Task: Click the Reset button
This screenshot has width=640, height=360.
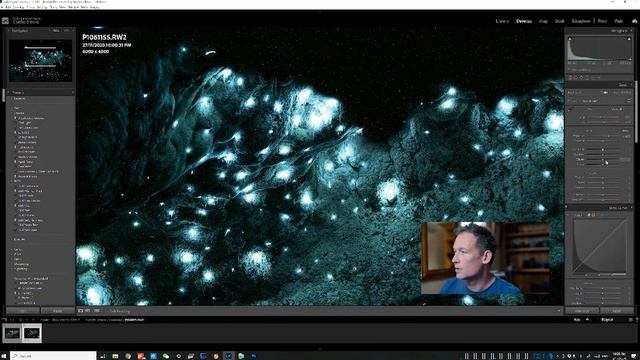Action: click(x=617, y=311)
